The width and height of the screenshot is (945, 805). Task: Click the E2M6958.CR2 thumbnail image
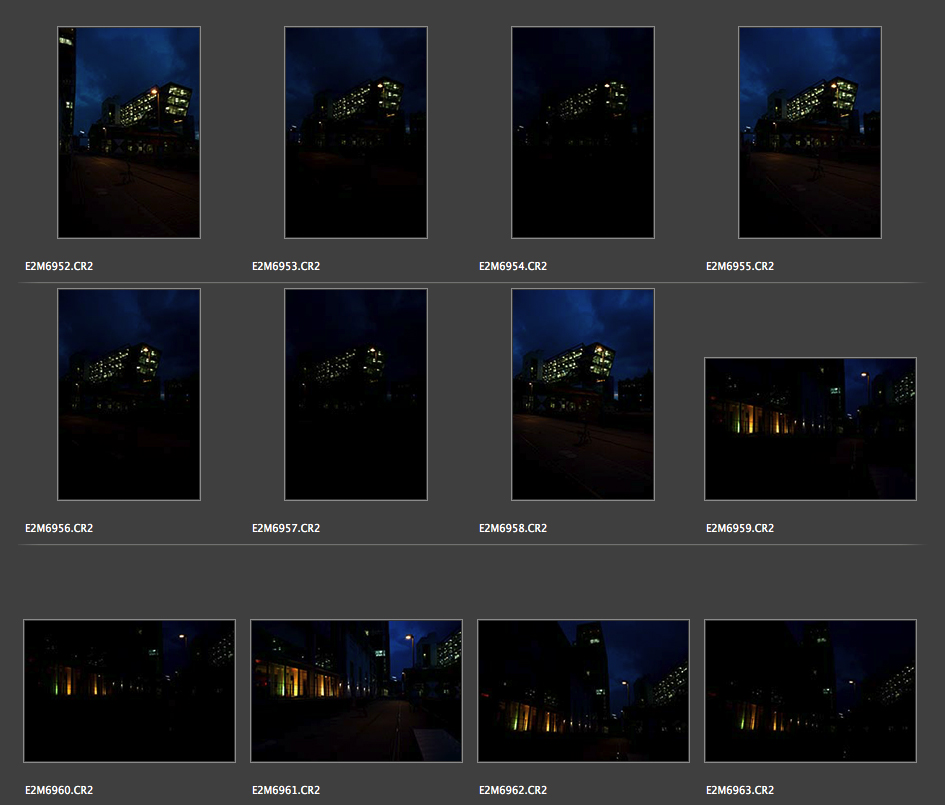583,394
